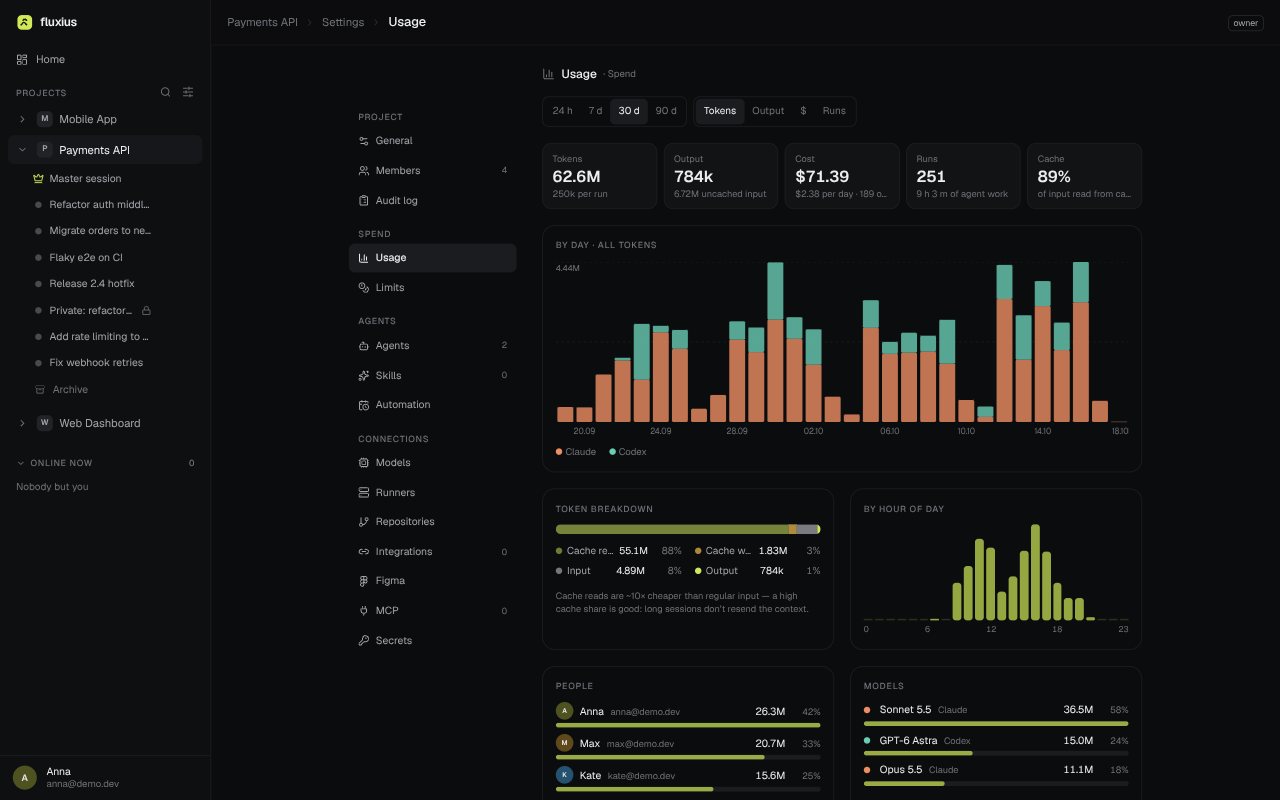
Task: Click the Models chip icon
Action: (364, 463)
